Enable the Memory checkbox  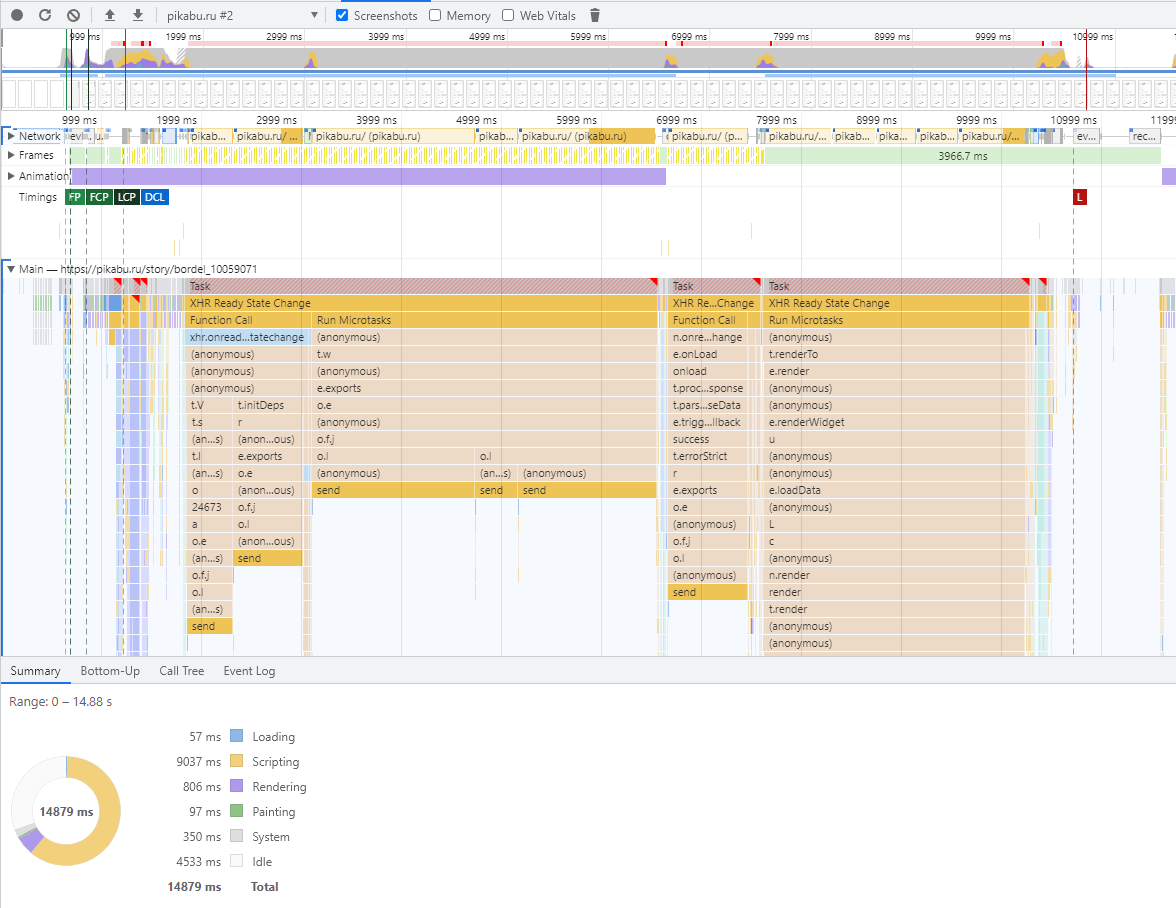click(x=436, y=15)
